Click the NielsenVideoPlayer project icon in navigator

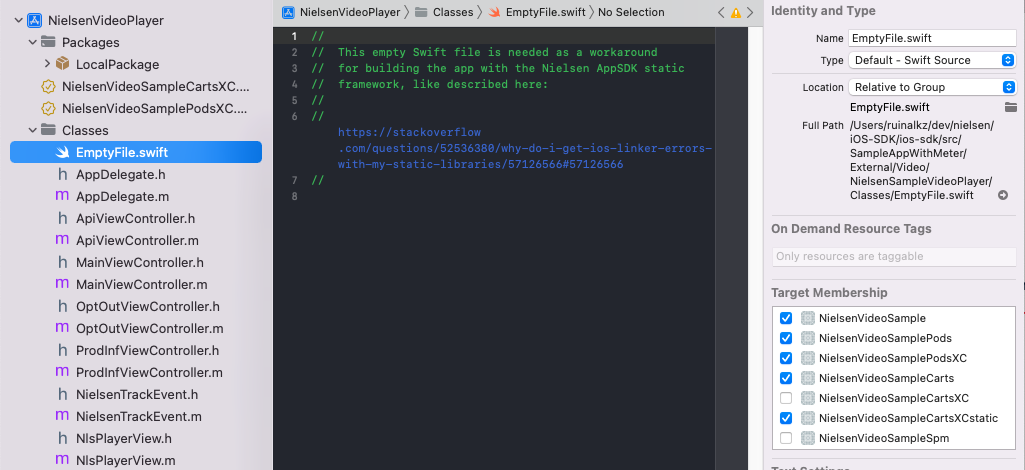(x=35, y=20)
